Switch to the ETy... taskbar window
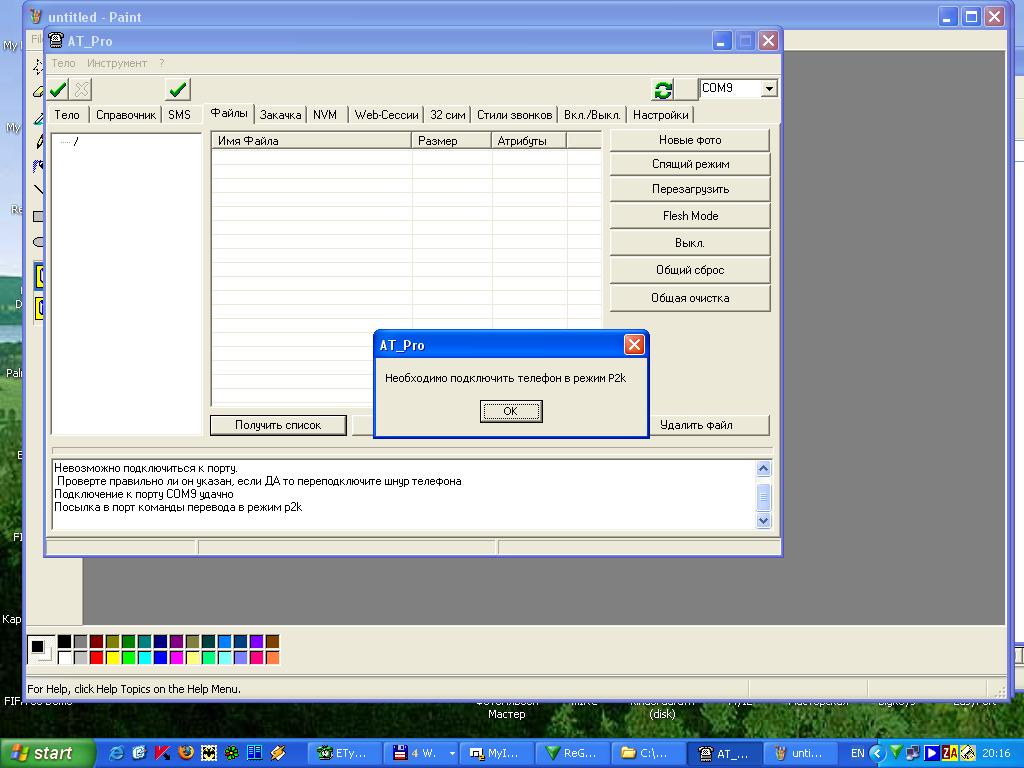 click(343, 753)
